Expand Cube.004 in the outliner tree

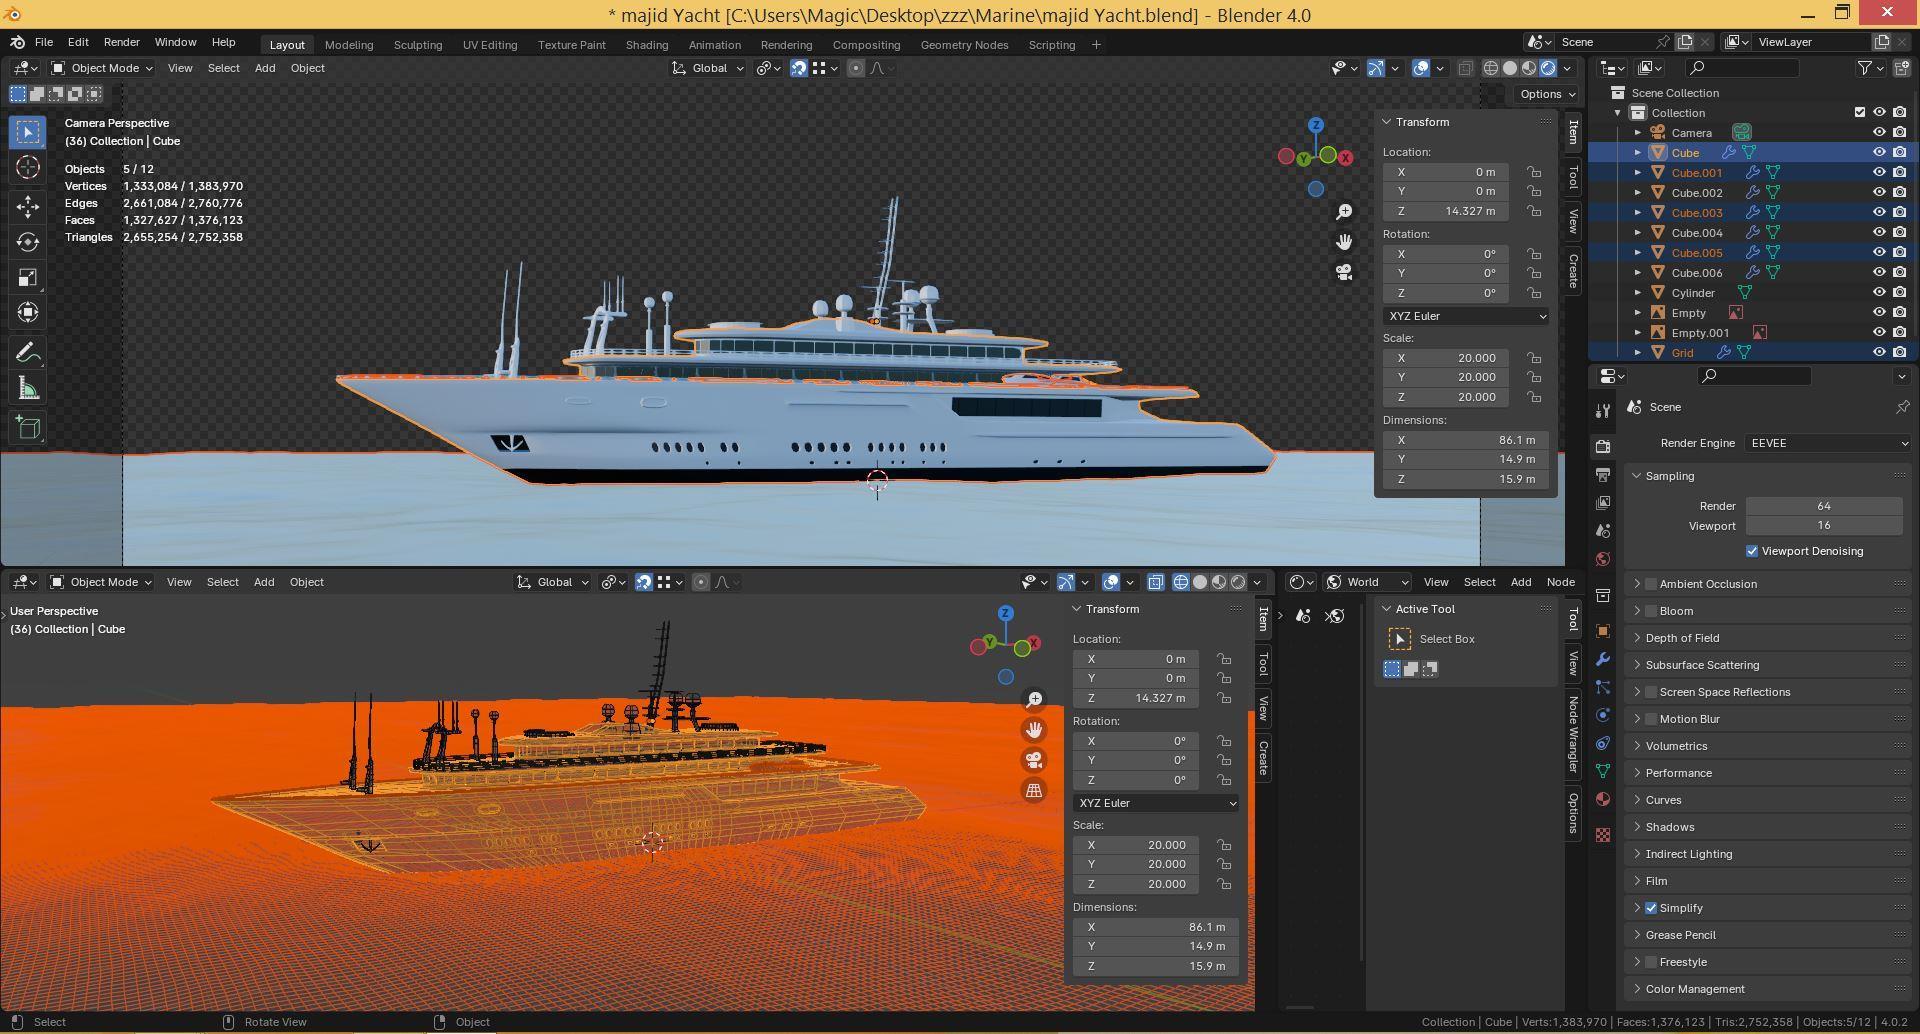[1637, 232]
